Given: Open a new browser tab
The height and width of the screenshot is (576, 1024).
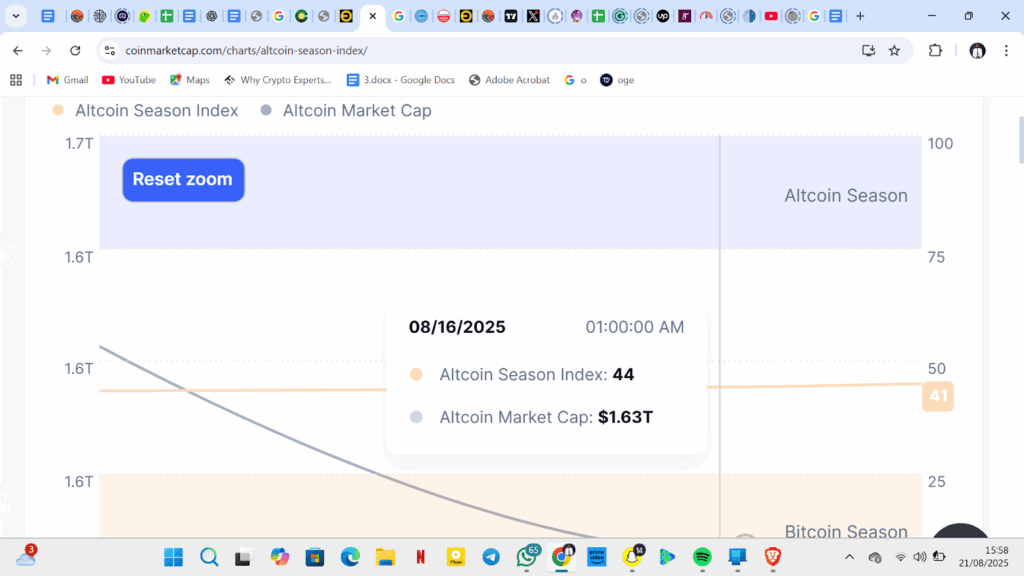Looking at the screenshot, I should coord(860,16).
